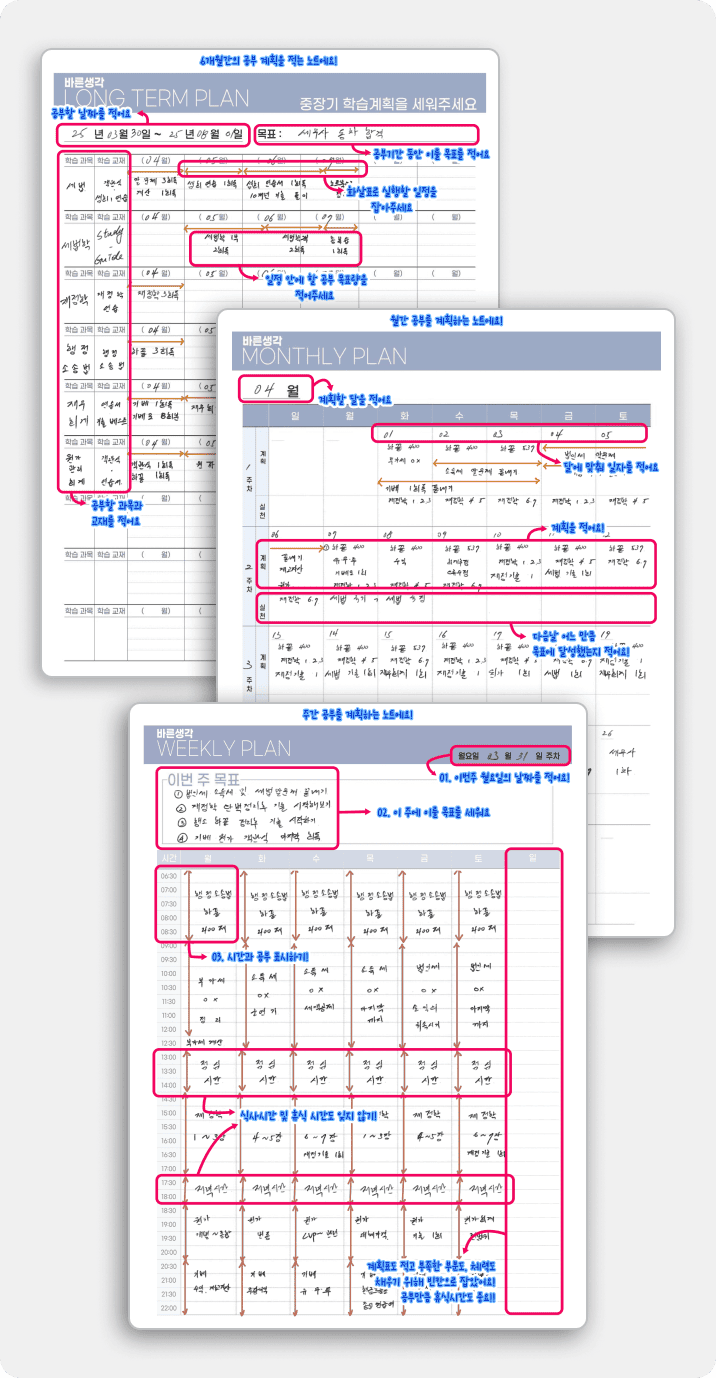Click the 중장기 학습계획을 세워주세요 subtitle
This screenshot has height=1378, width=716.
388,103
